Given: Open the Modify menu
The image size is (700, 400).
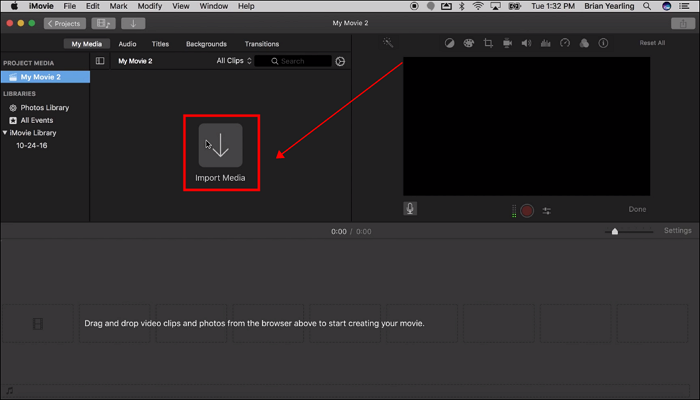Looking at the screenshot, I should [x=149, y=6].
